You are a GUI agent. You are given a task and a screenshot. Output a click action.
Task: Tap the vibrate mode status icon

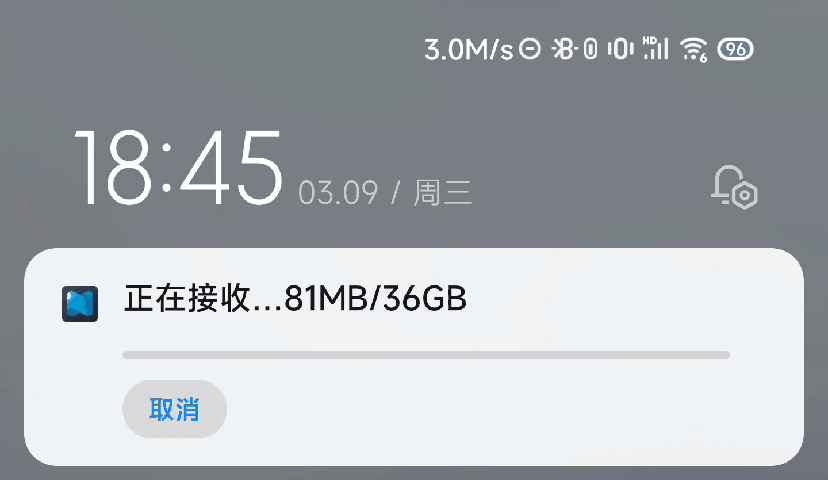620,49
